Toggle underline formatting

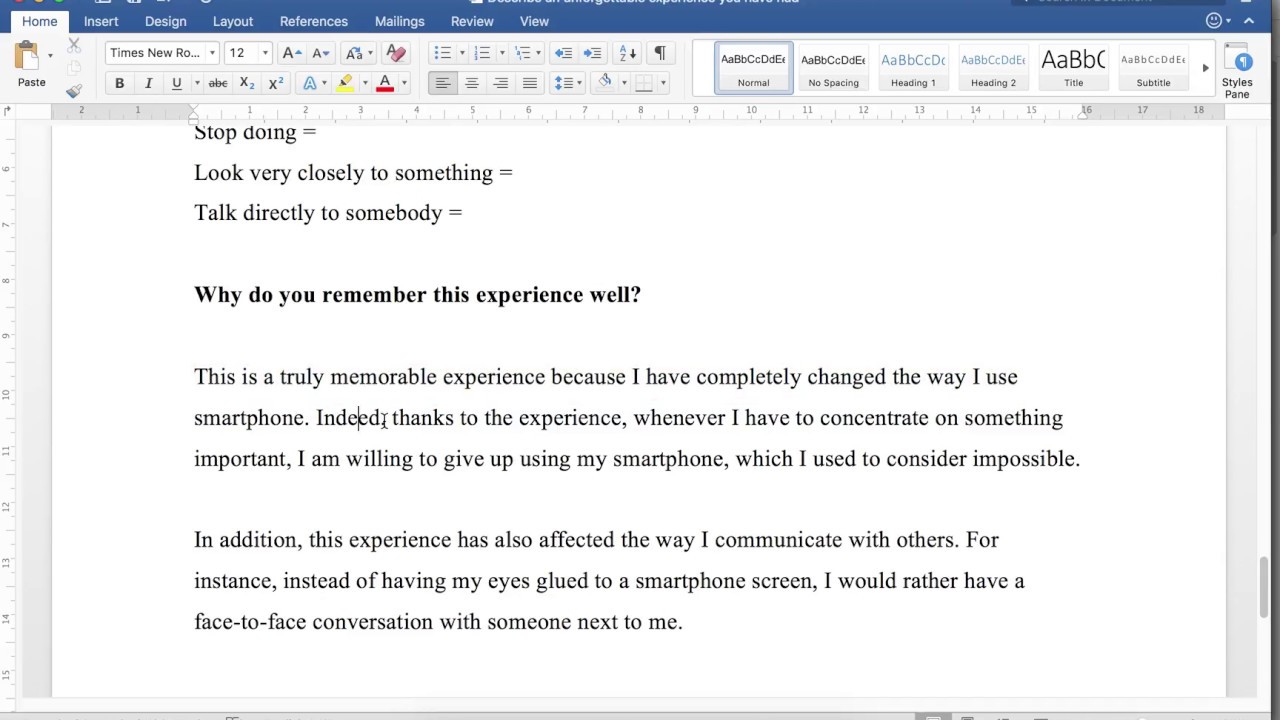176,84
